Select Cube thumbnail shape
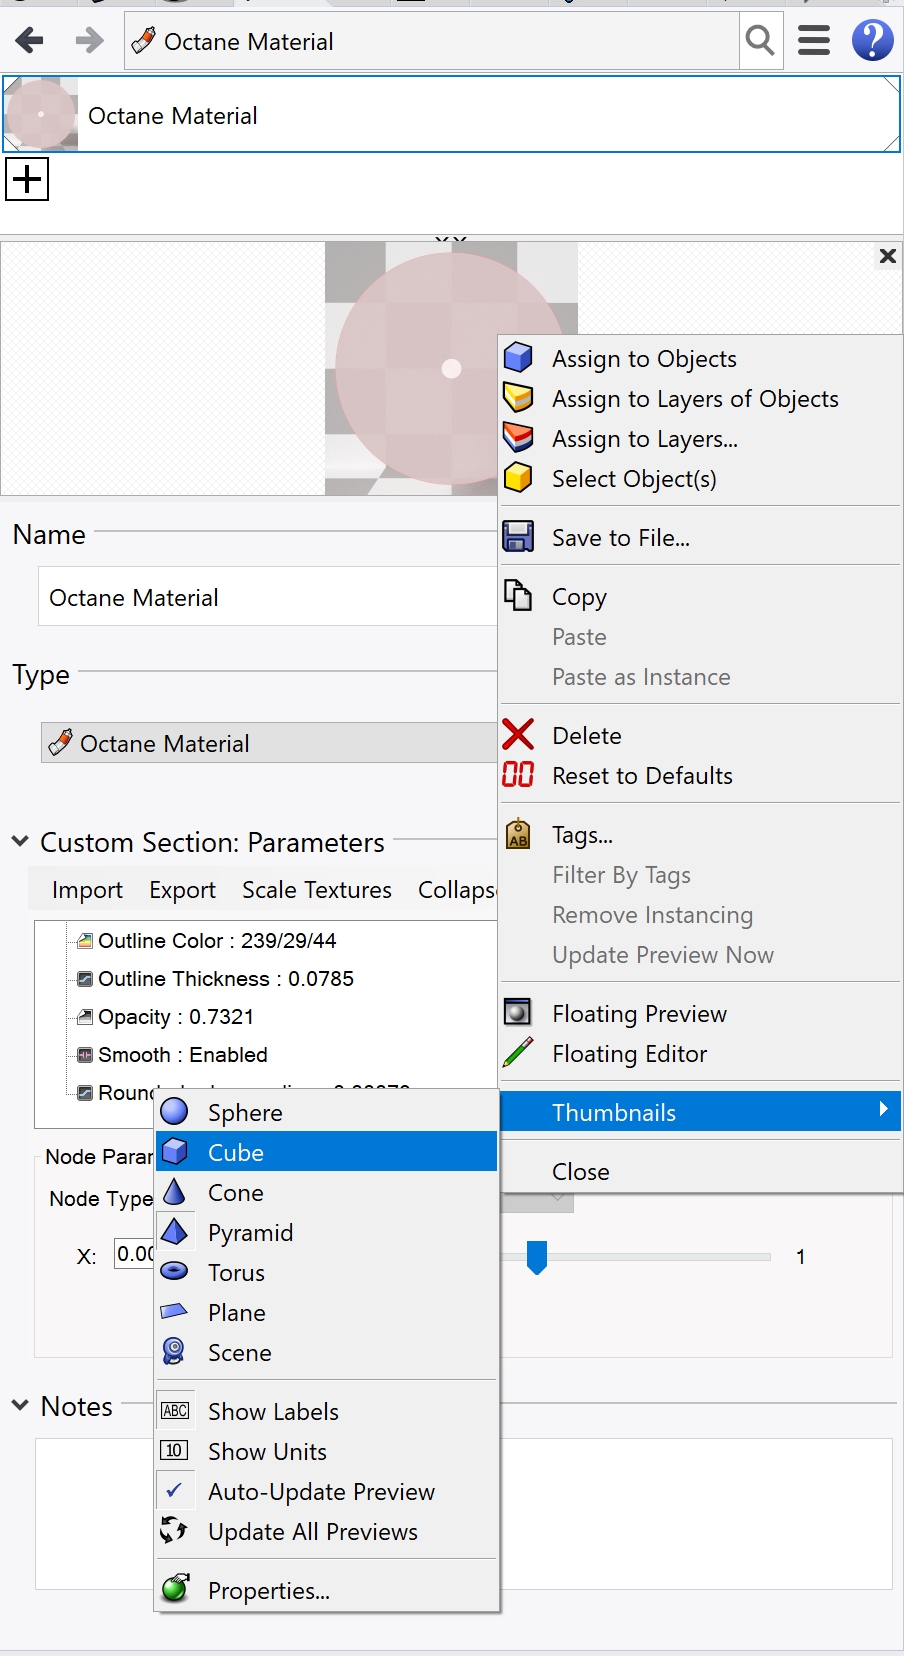 coord(236,1152)
